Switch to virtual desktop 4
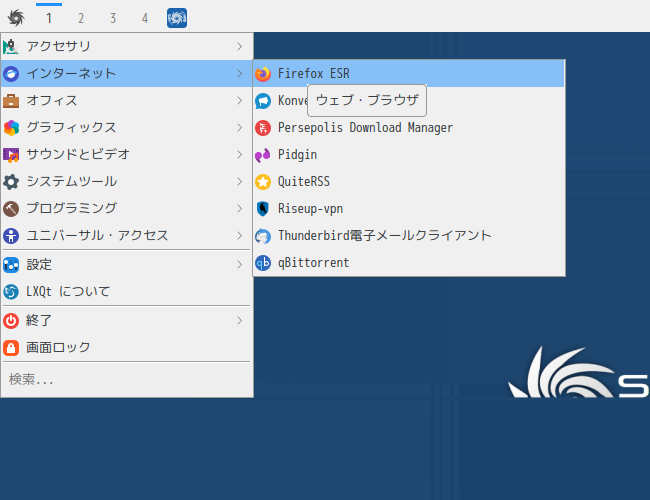Viewport: 650px width, 500px height. (145, 18)
